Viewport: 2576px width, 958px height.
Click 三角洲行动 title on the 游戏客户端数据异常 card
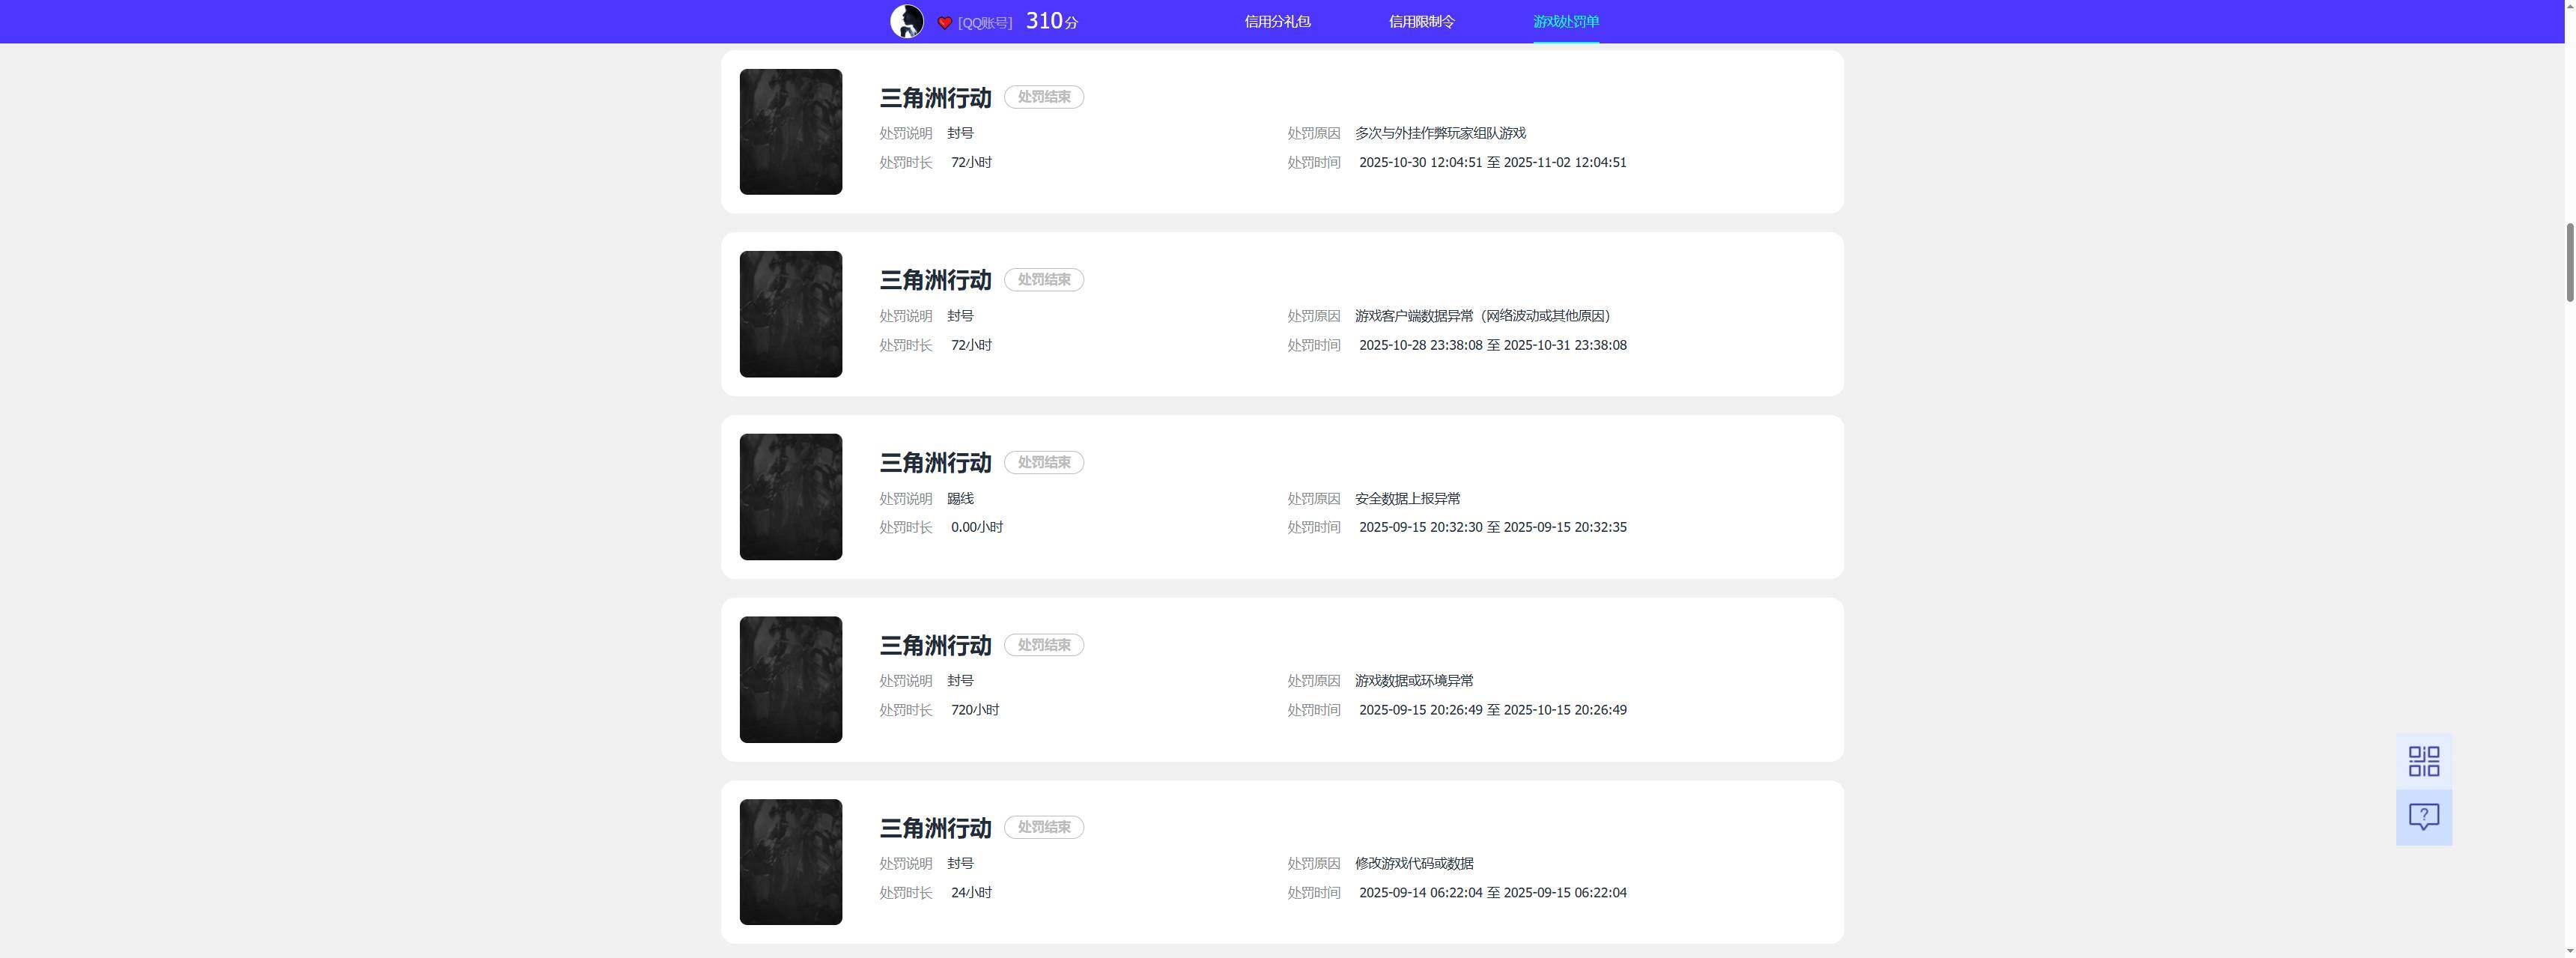(935, 280)
